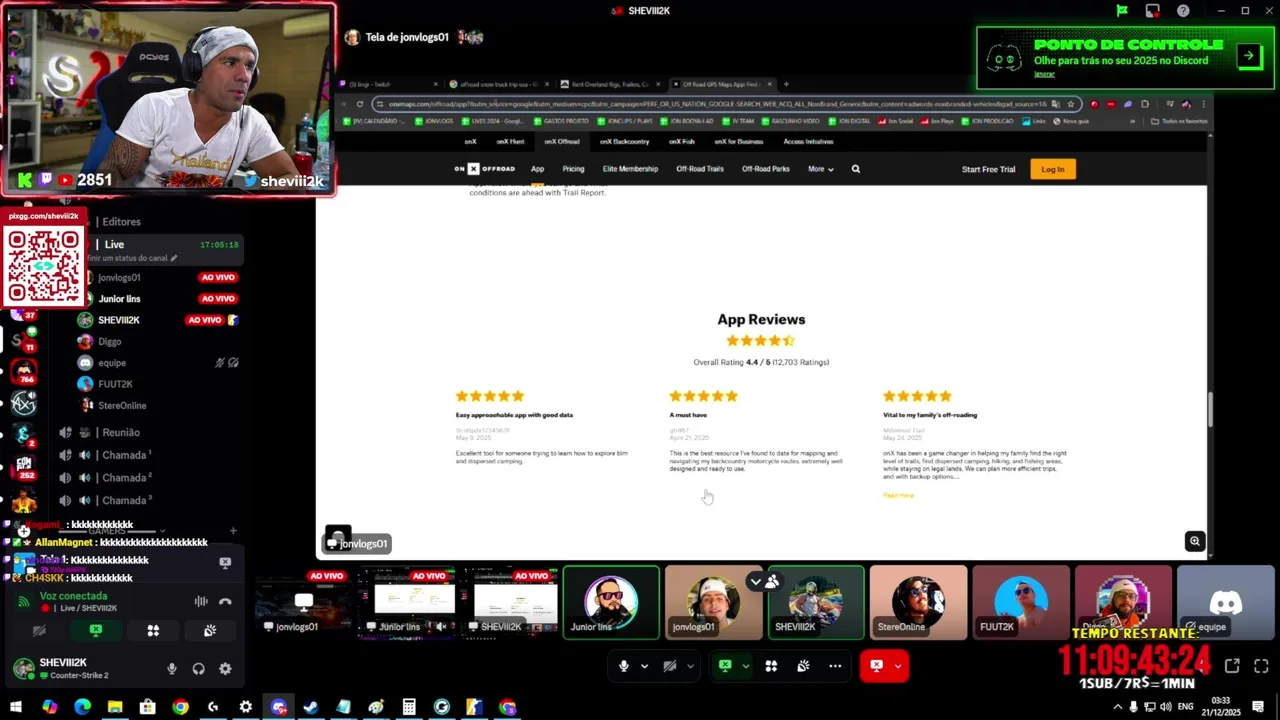Open Elite Membership in onX navigation
1280x720 pixels.
pos(630,169)
